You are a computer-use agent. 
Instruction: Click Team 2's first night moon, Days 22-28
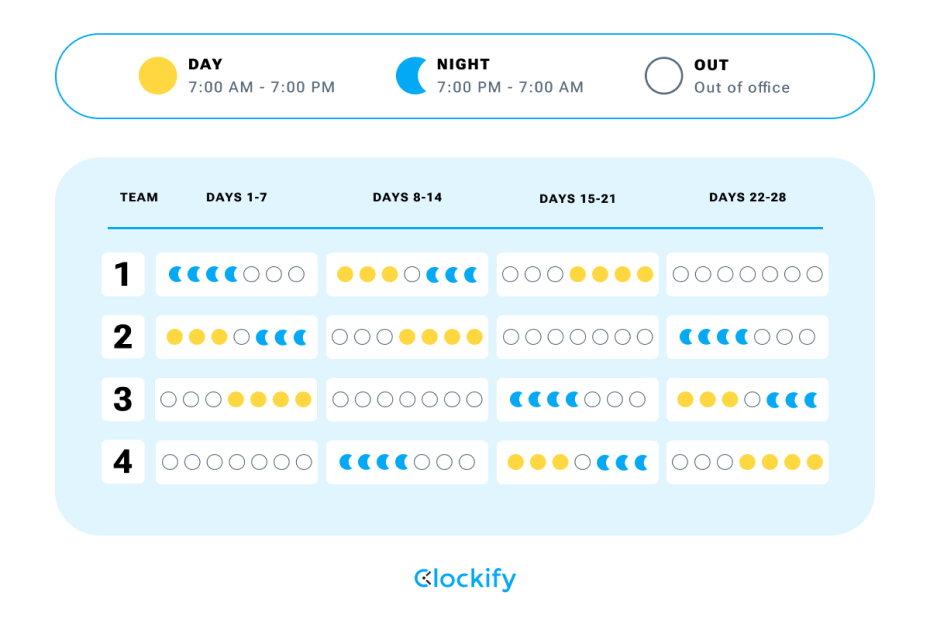tap(687, 337)
